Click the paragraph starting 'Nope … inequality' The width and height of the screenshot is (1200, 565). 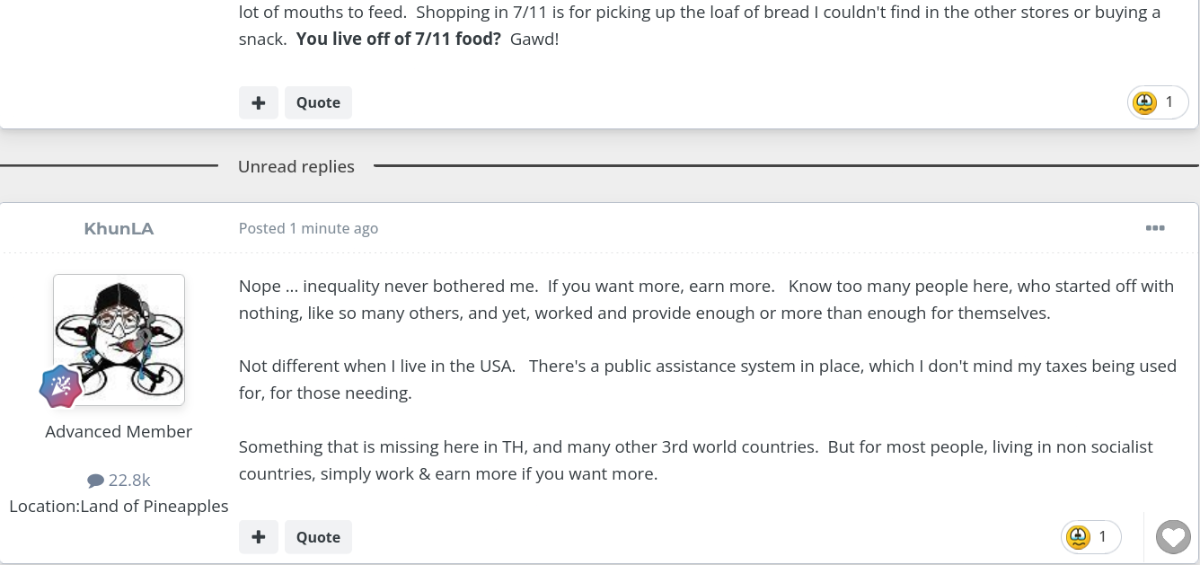click(x=706, y=299)
